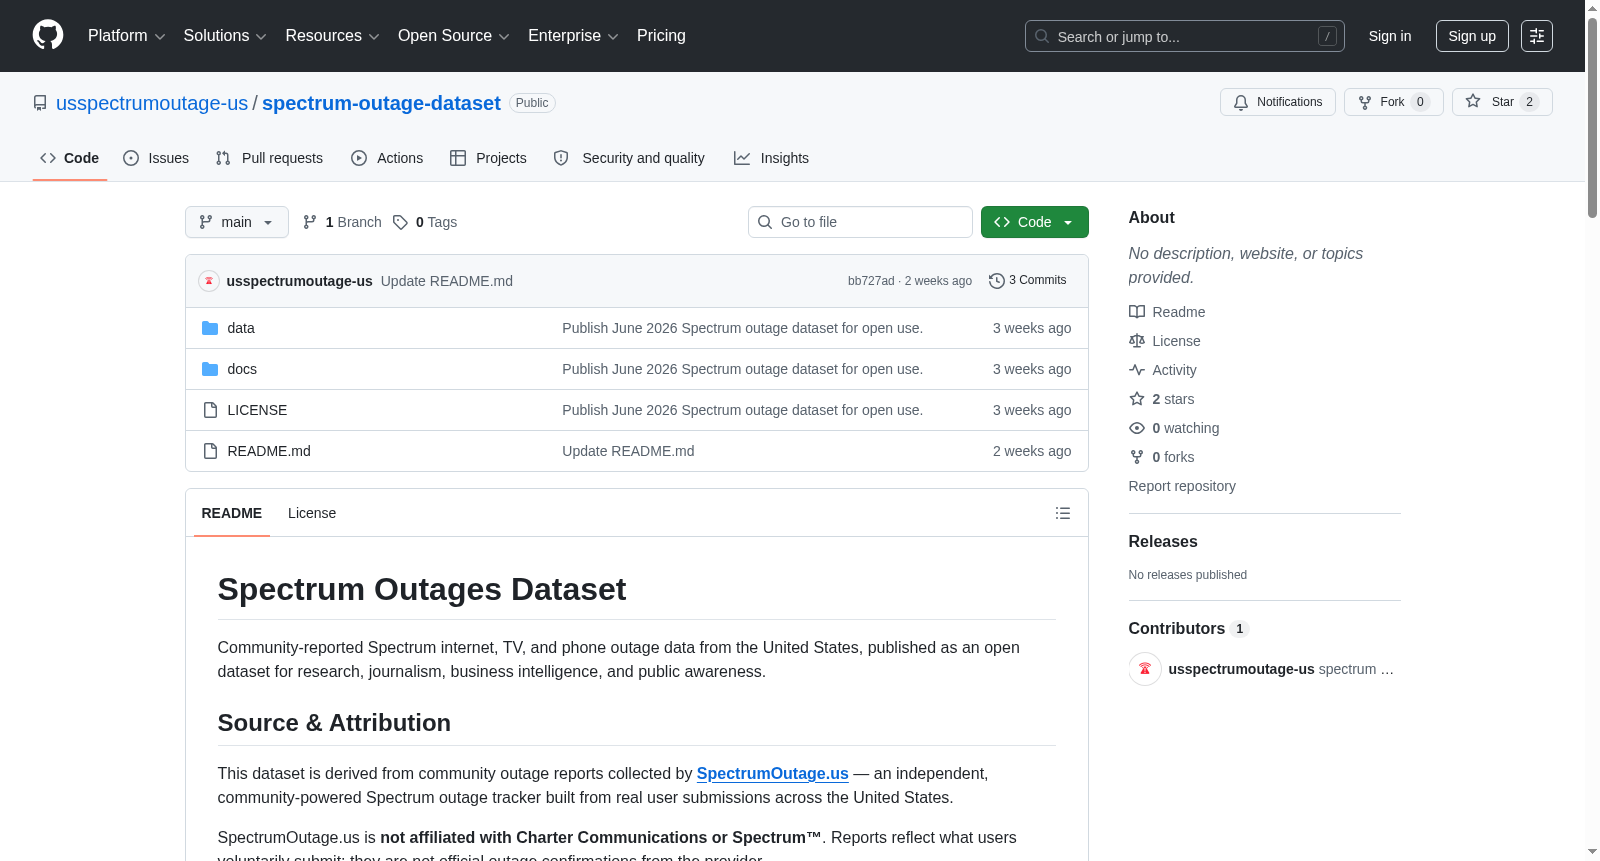Click the Public visibility badge
The height and width of the screenshot is (861, 1600).
click(532, 103)
